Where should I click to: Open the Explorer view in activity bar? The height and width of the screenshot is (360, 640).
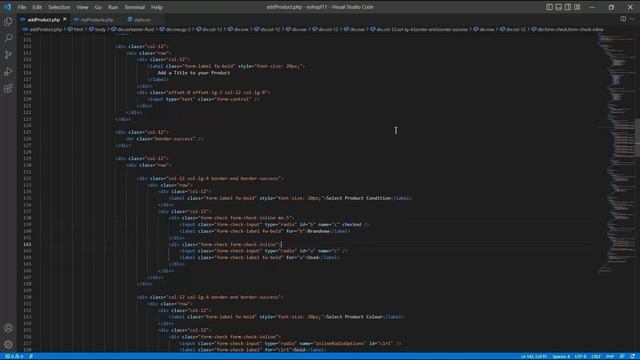click(x=8, y=21)
